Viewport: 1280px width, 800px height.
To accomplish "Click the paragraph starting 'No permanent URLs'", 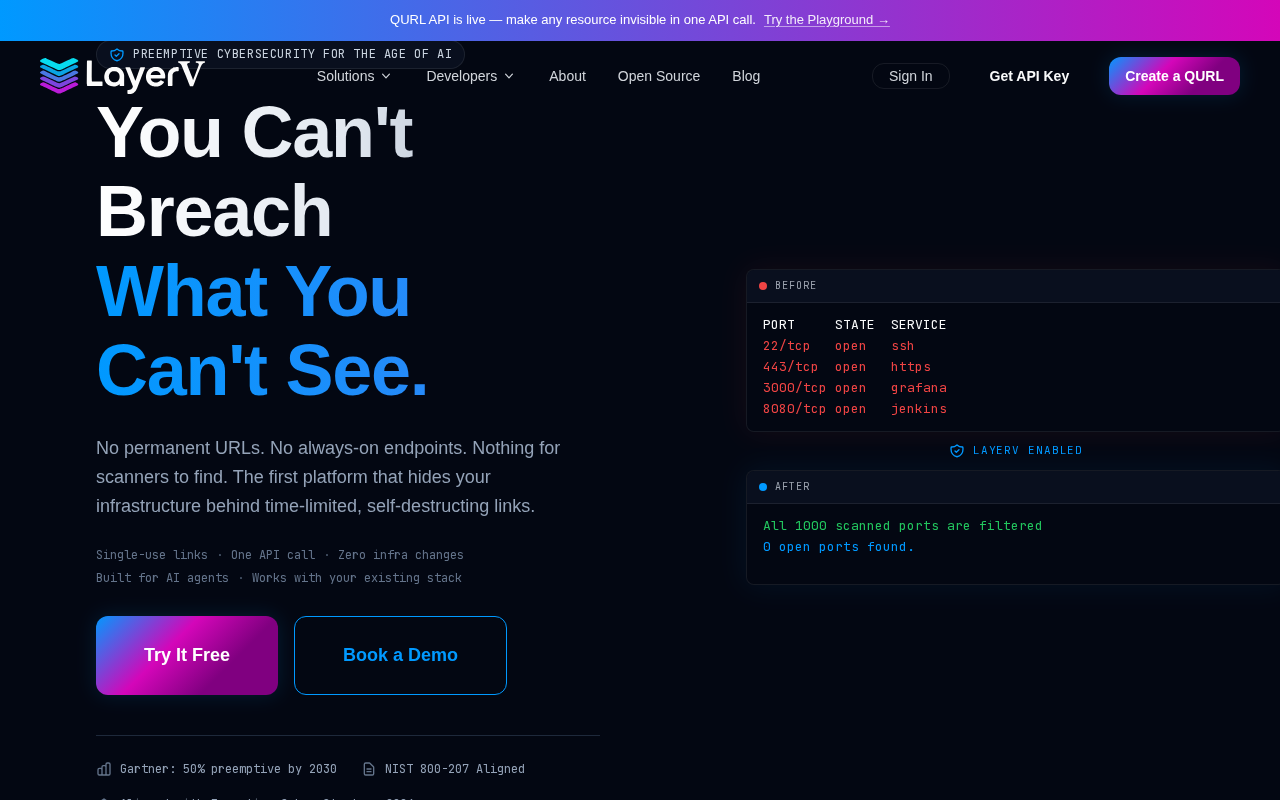I will 328,477.
